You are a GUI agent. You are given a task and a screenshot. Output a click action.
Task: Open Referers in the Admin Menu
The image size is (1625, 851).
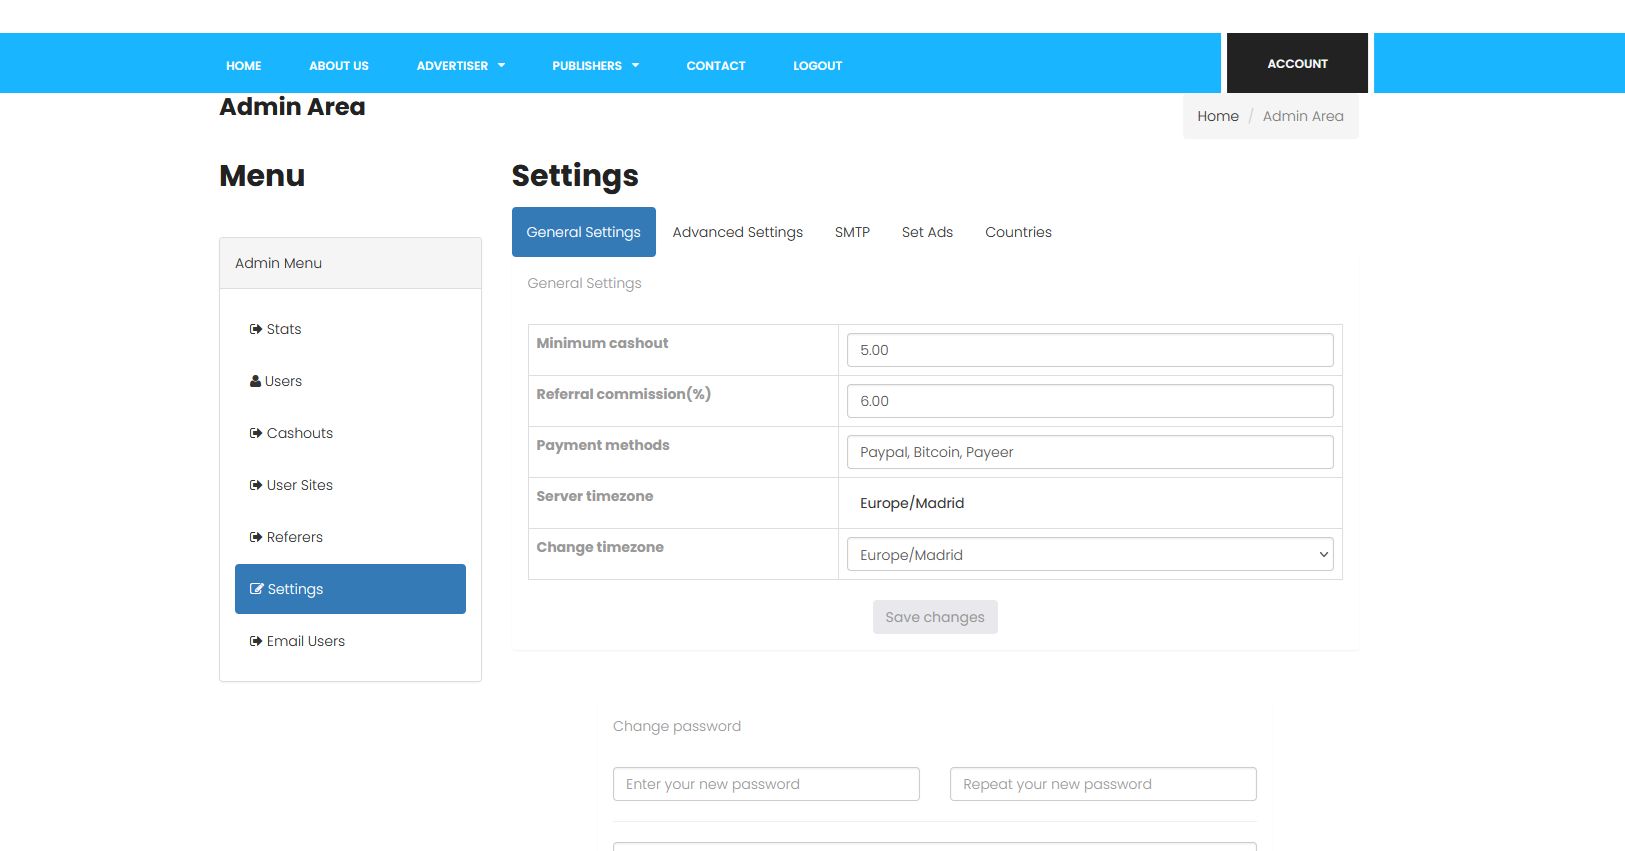point(350,537)
